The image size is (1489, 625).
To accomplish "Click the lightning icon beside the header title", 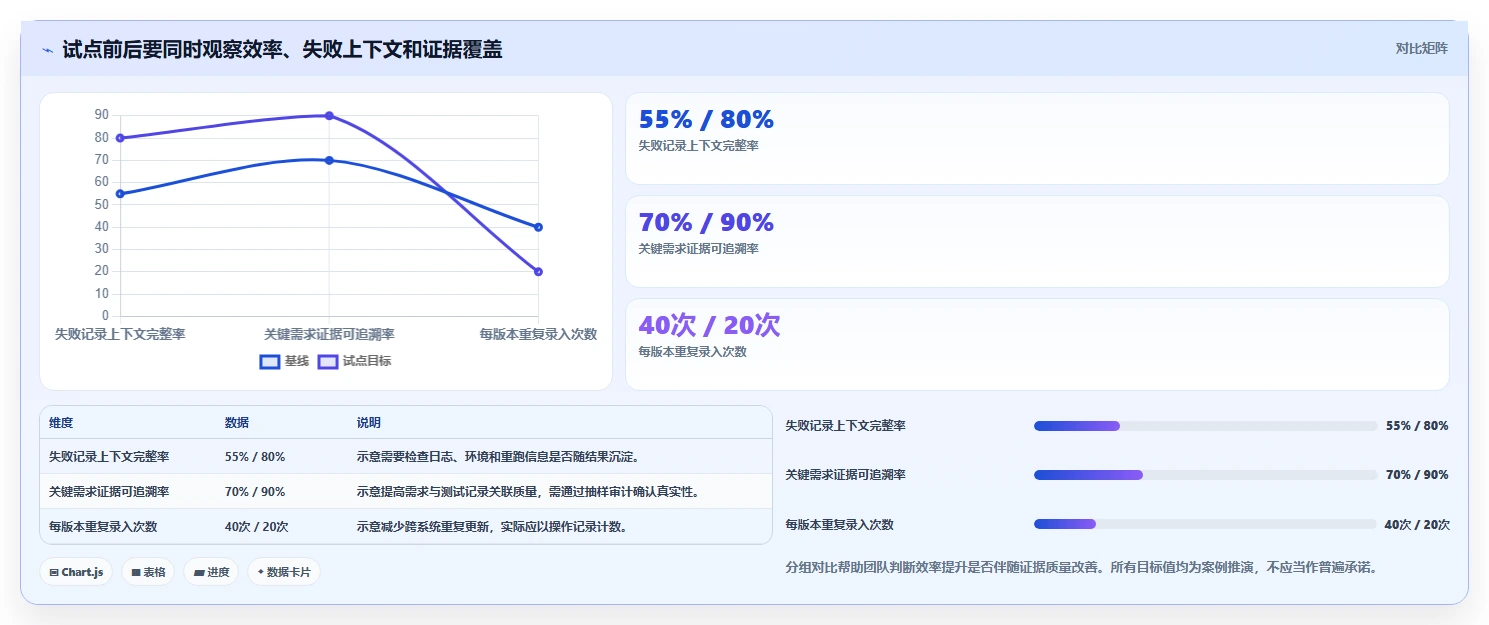I will point(47,50).
